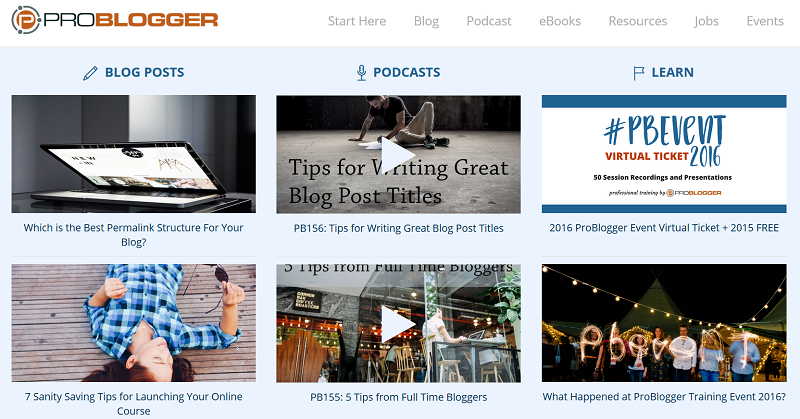Click the laptop thumbnail image
Image resolution: width=800 pixels, height=419 pixels.
tap(134, 154)
